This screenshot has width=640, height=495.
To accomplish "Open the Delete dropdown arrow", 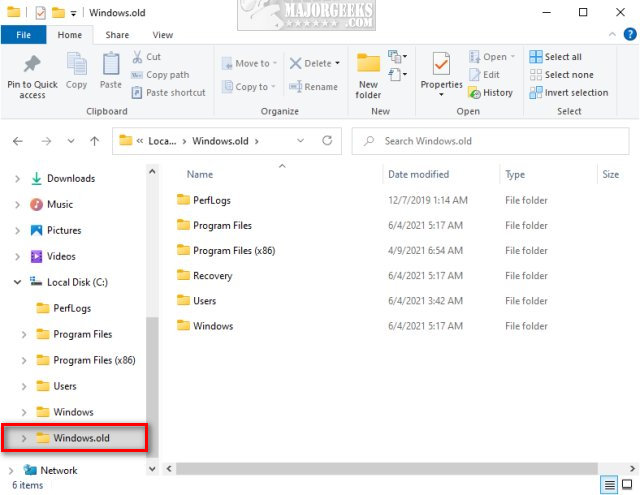I will pyautogui.click(x=338, y=63).
